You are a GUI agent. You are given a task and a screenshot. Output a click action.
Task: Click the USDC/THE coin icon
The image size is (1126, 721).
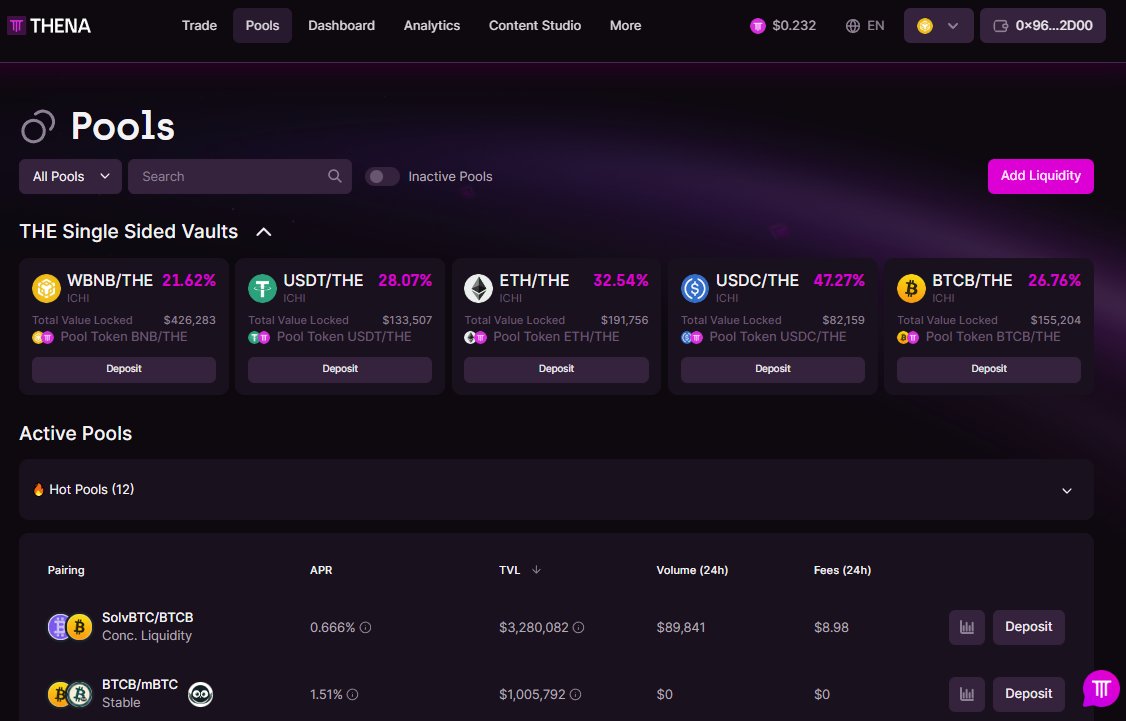pos(695,289)
